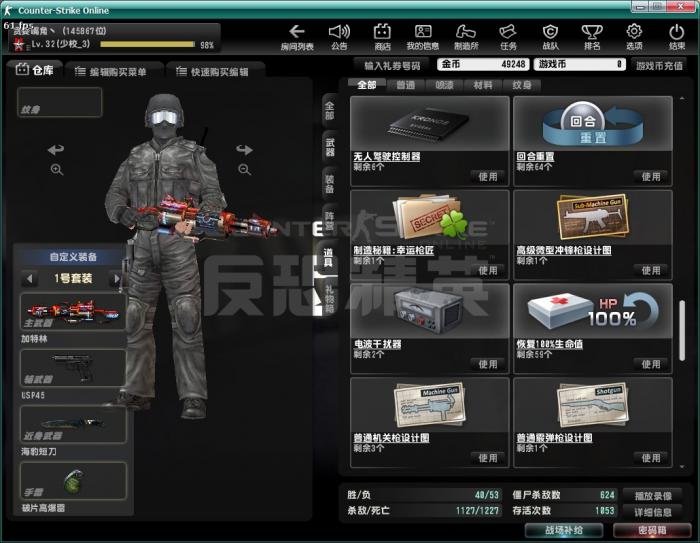Click game currency recharge (游戏币充值) button
This screenshot has width=700, height=543.
[659, 66]
